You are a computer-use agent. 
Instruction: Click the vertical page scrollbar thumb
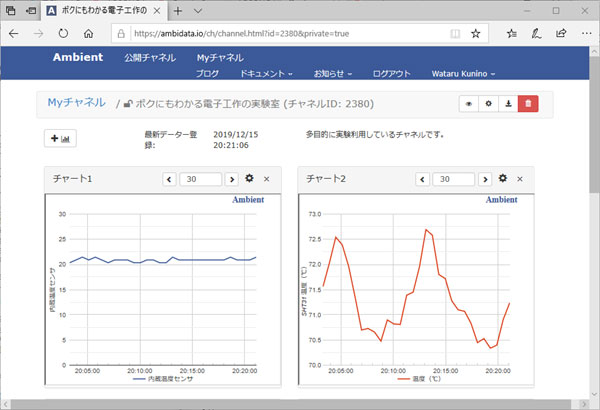point(595,124)
